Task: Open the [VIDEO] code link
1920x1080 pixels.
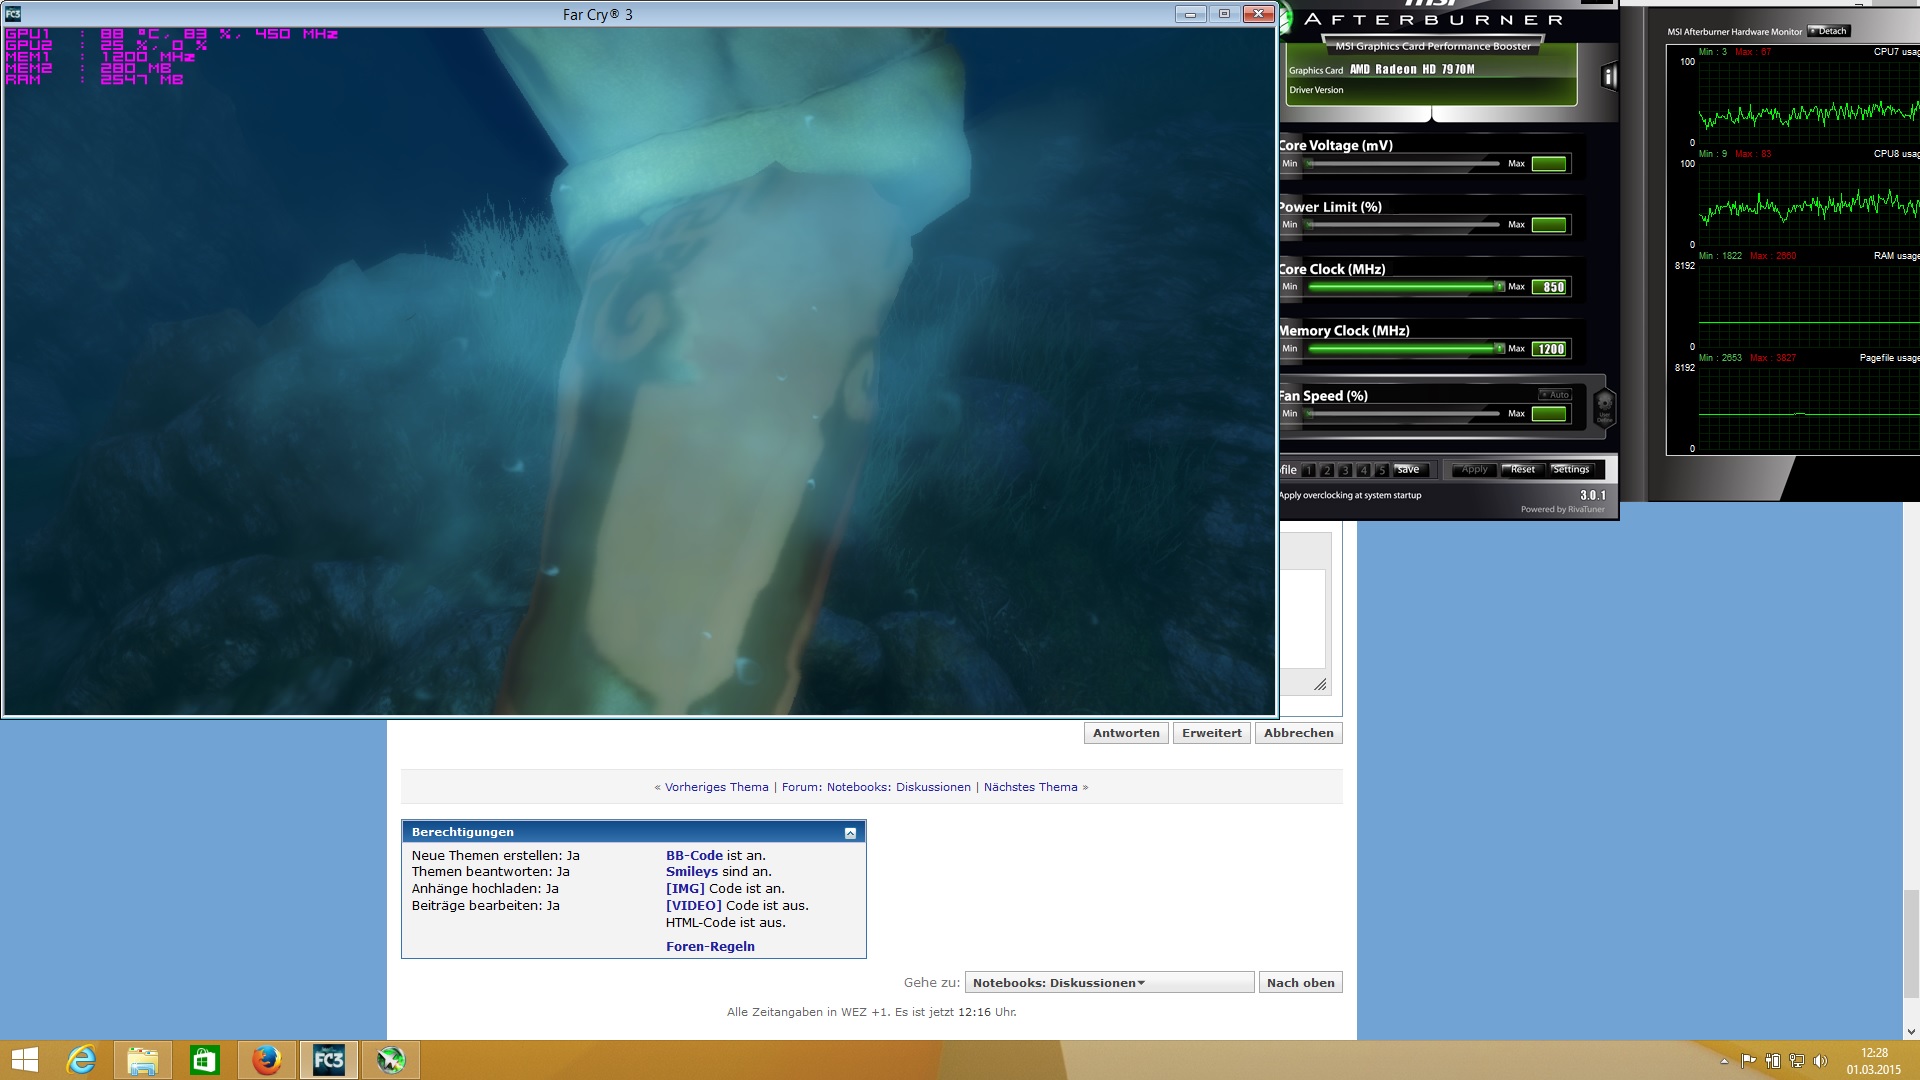Action: [x=693, y=906]
